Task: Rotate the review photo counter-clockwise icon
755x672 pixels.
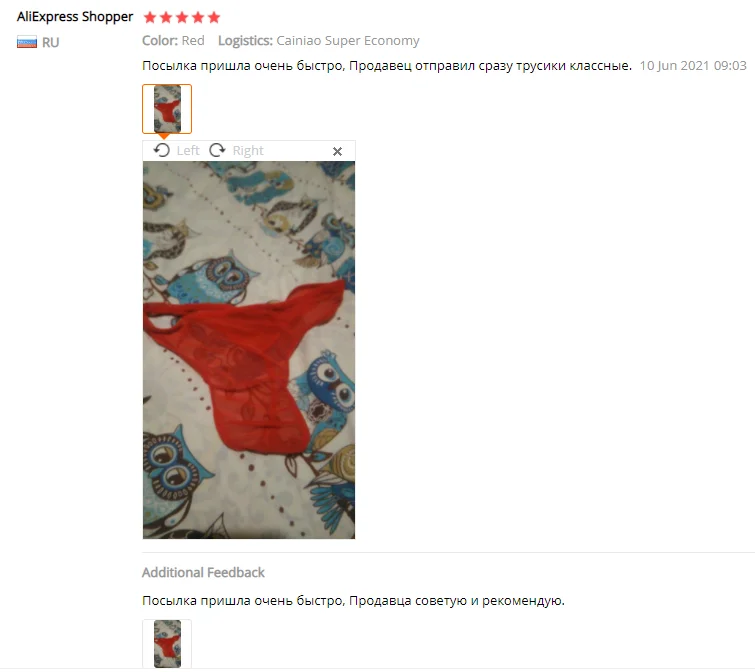Action: 162,150
